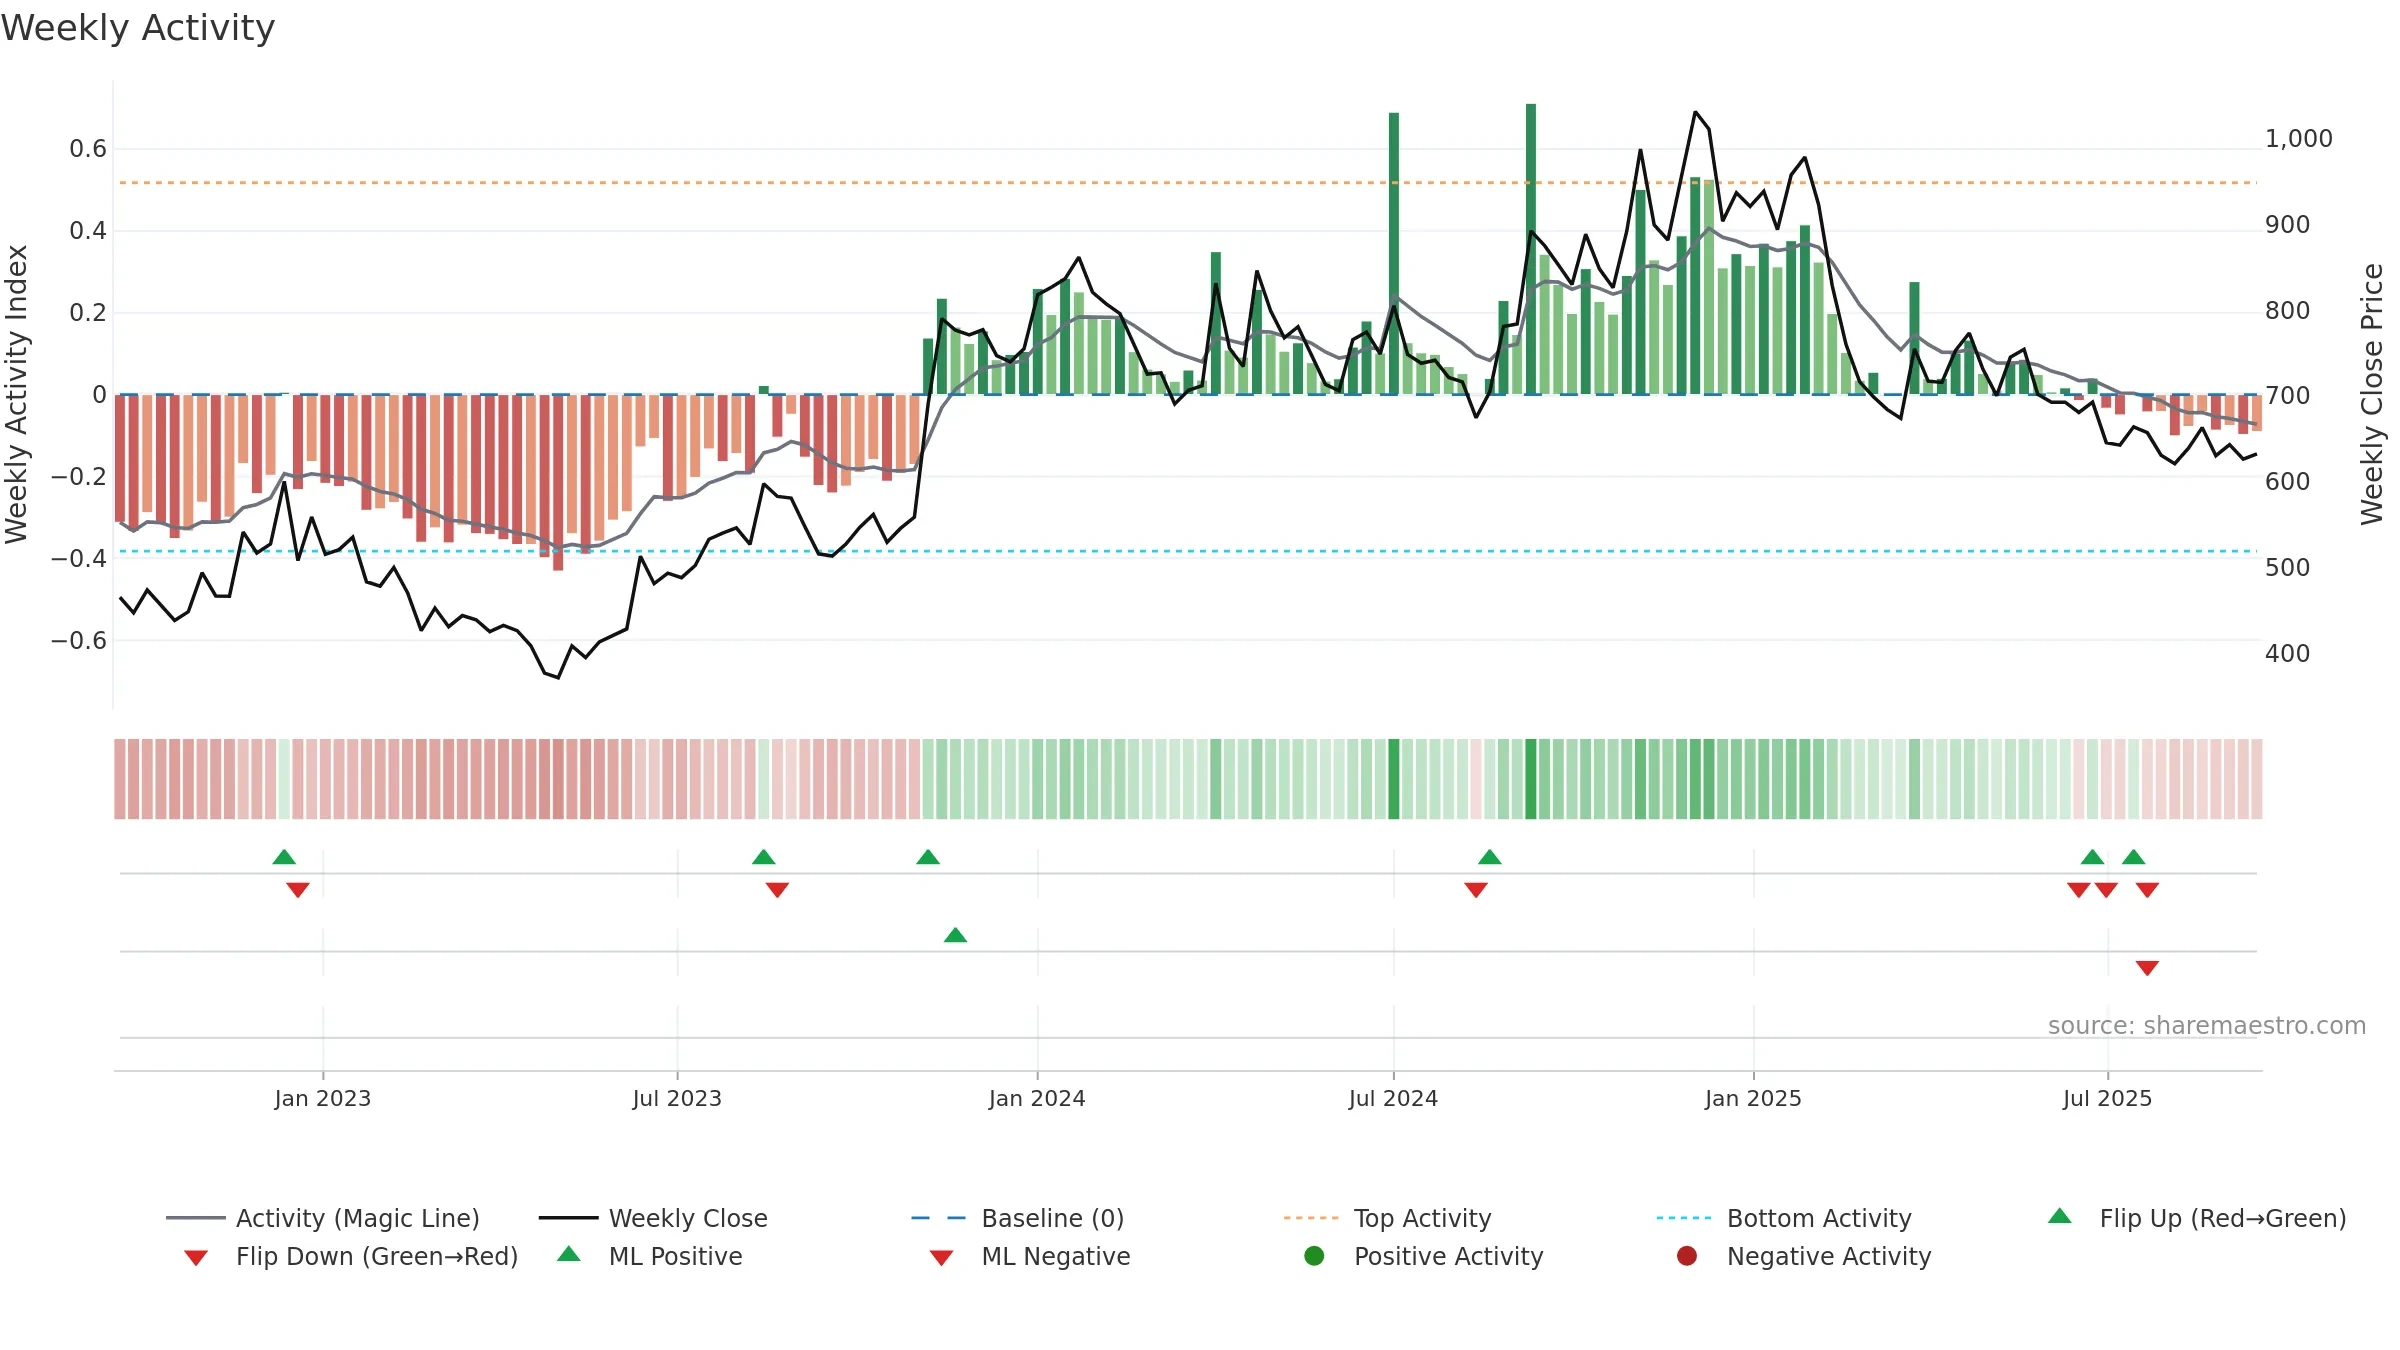This screenshot has height=1350, width=2400.
Task: Toggle the Activity (Magic Line) legend entry
Action: coord(323,1218)
